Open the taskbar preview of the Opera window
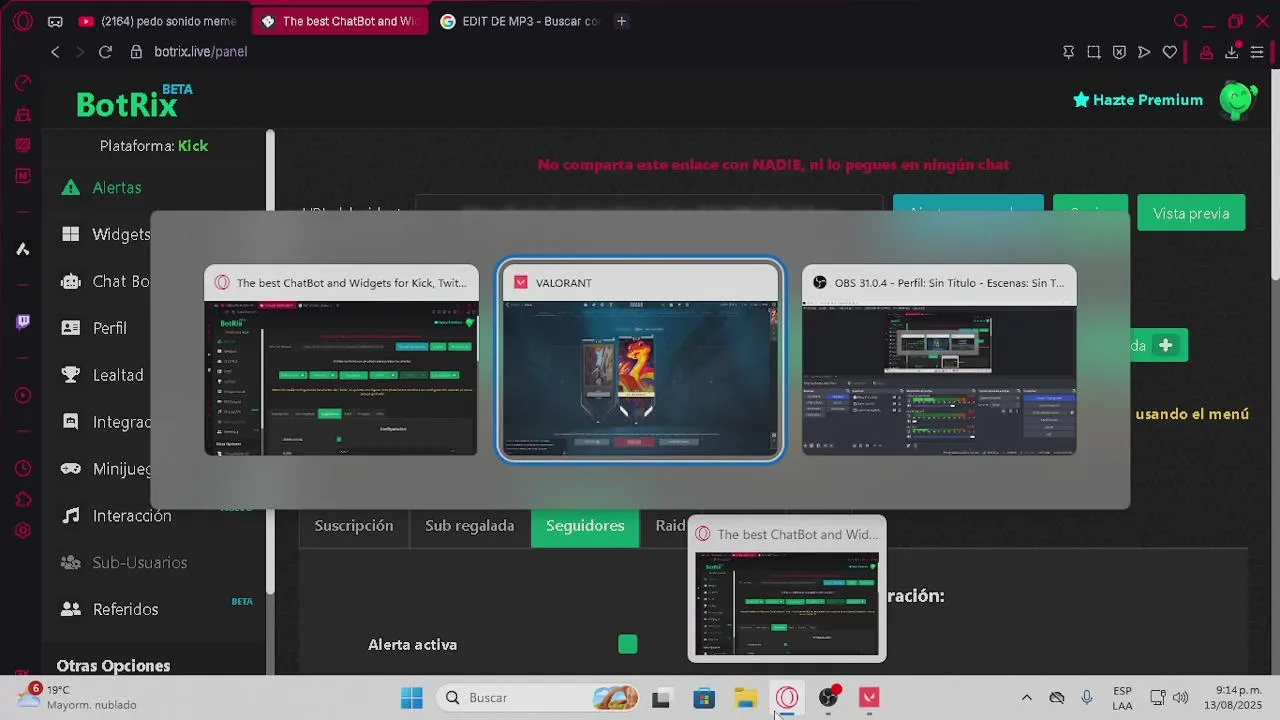 point(787,589)
